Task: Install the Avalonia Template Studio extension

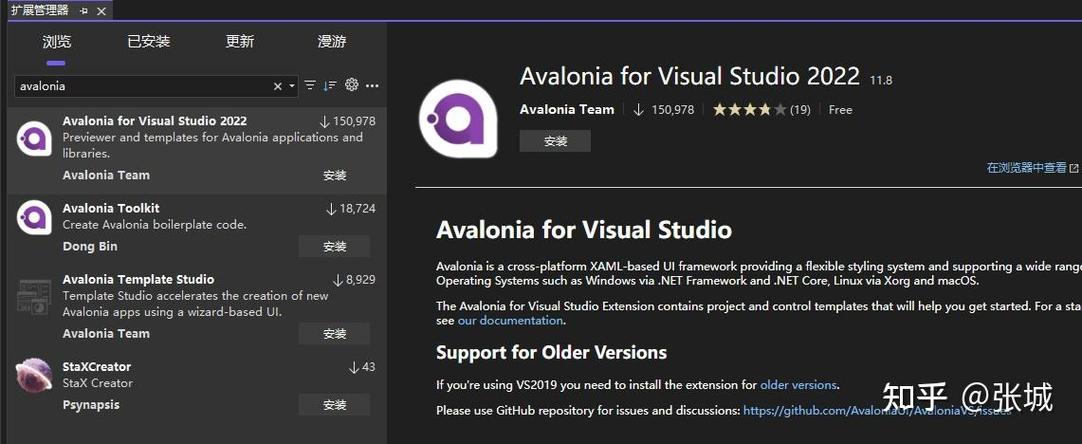Action: [335, 334]
